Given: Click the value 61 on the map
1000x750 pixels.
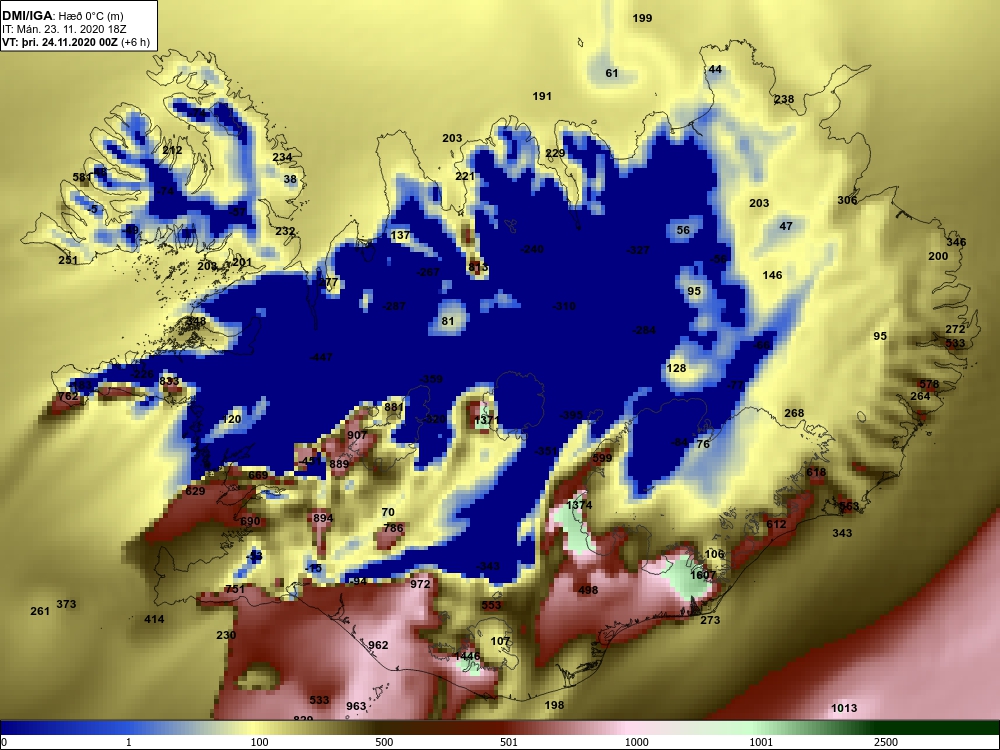Looking at the screenshot, I should coord(612,73).
